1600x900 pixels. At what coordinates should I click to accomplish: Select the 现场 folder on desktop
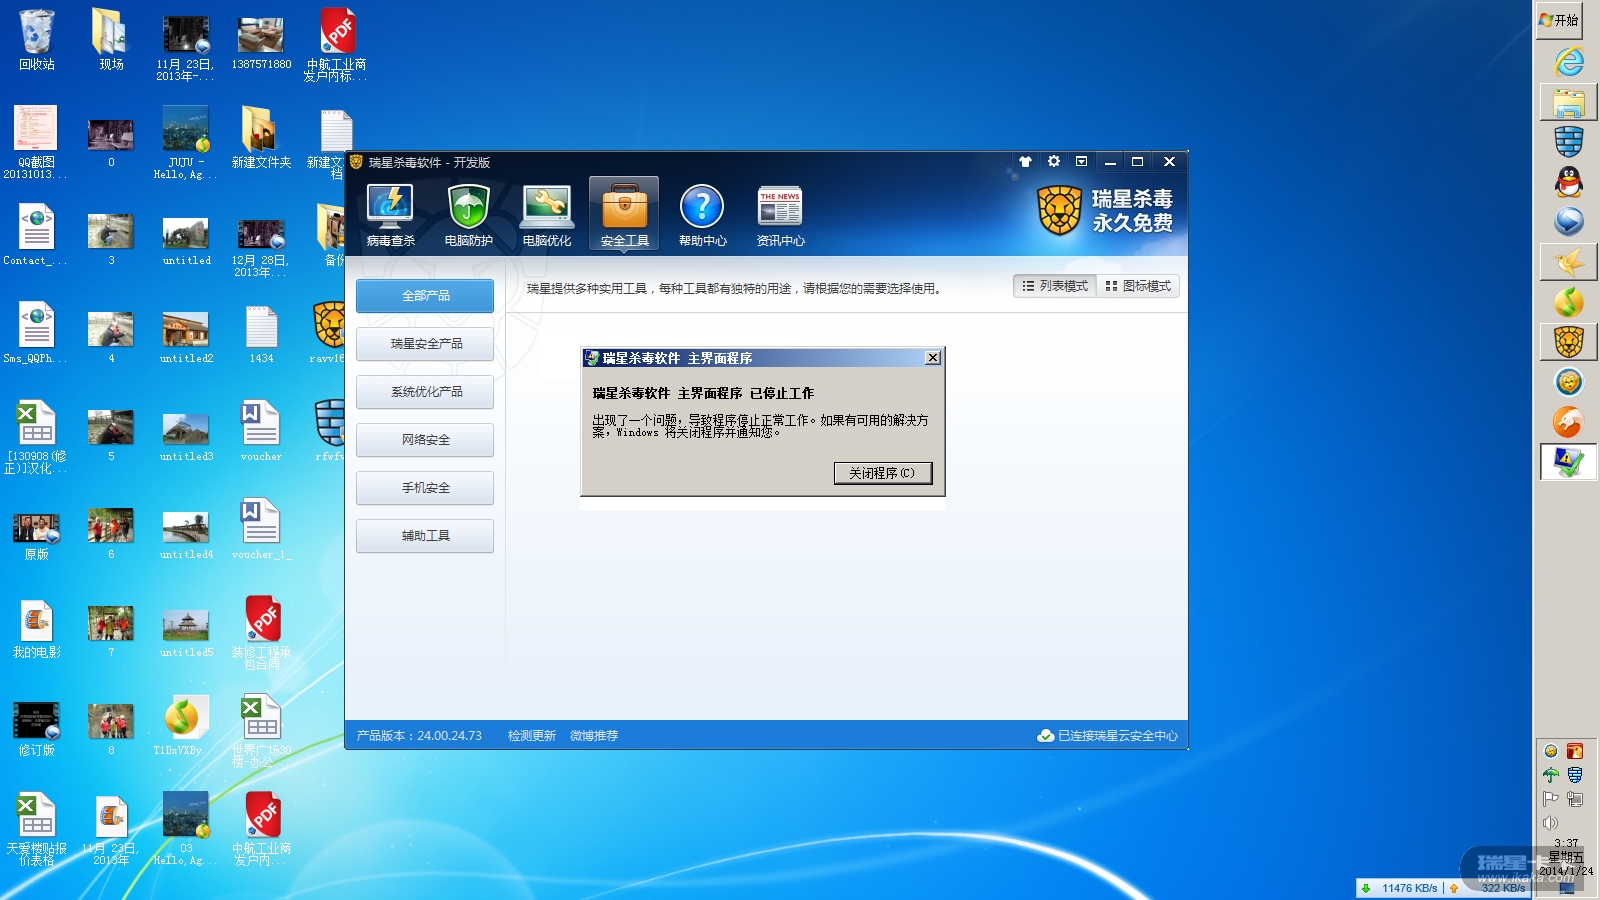pyautogui.click(x=111, y=40)
